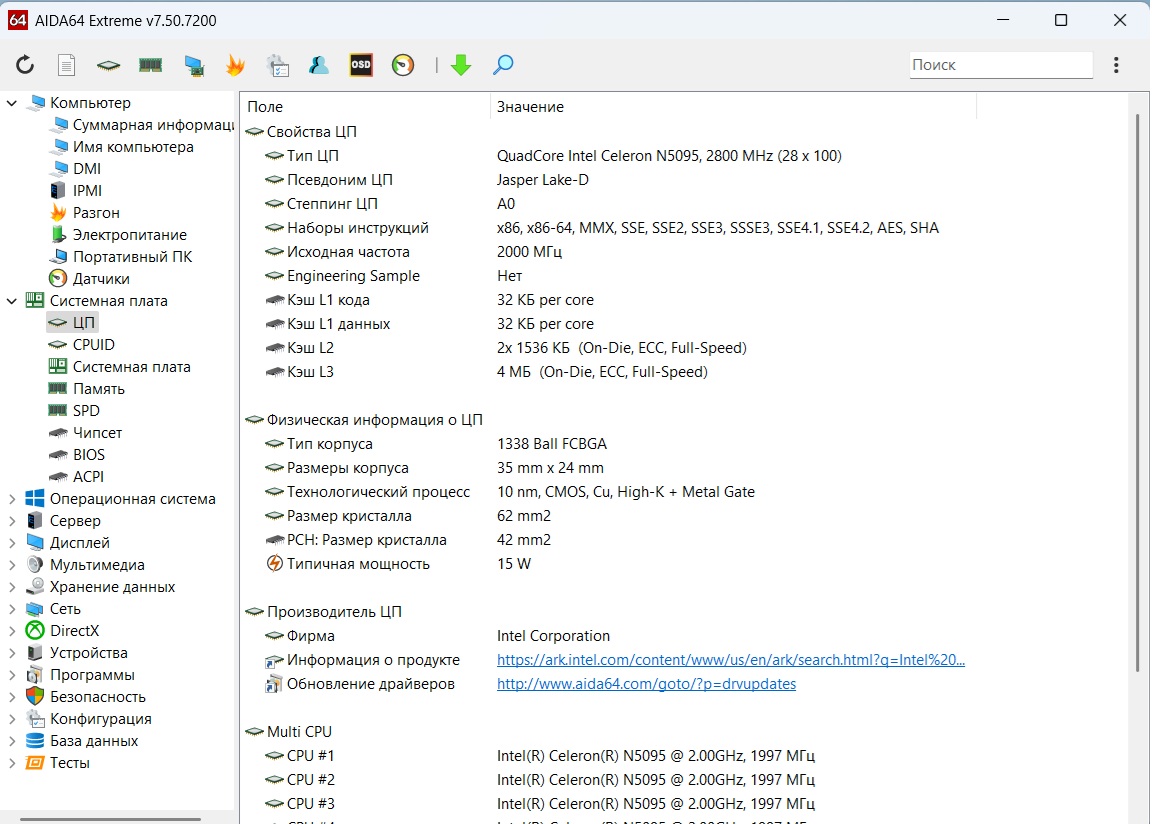Click the green download arrow icon

click(x=461, y=65)
